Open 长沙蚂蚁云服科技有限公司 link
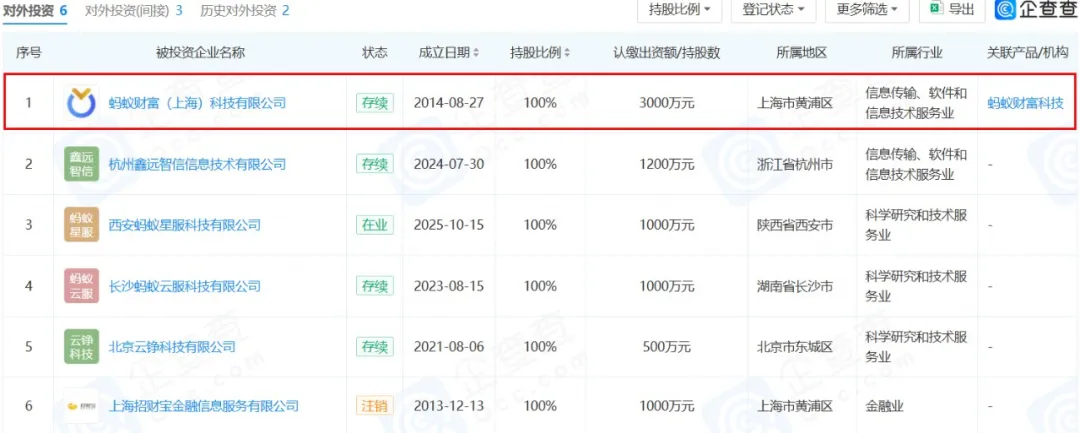 point(185,286)
